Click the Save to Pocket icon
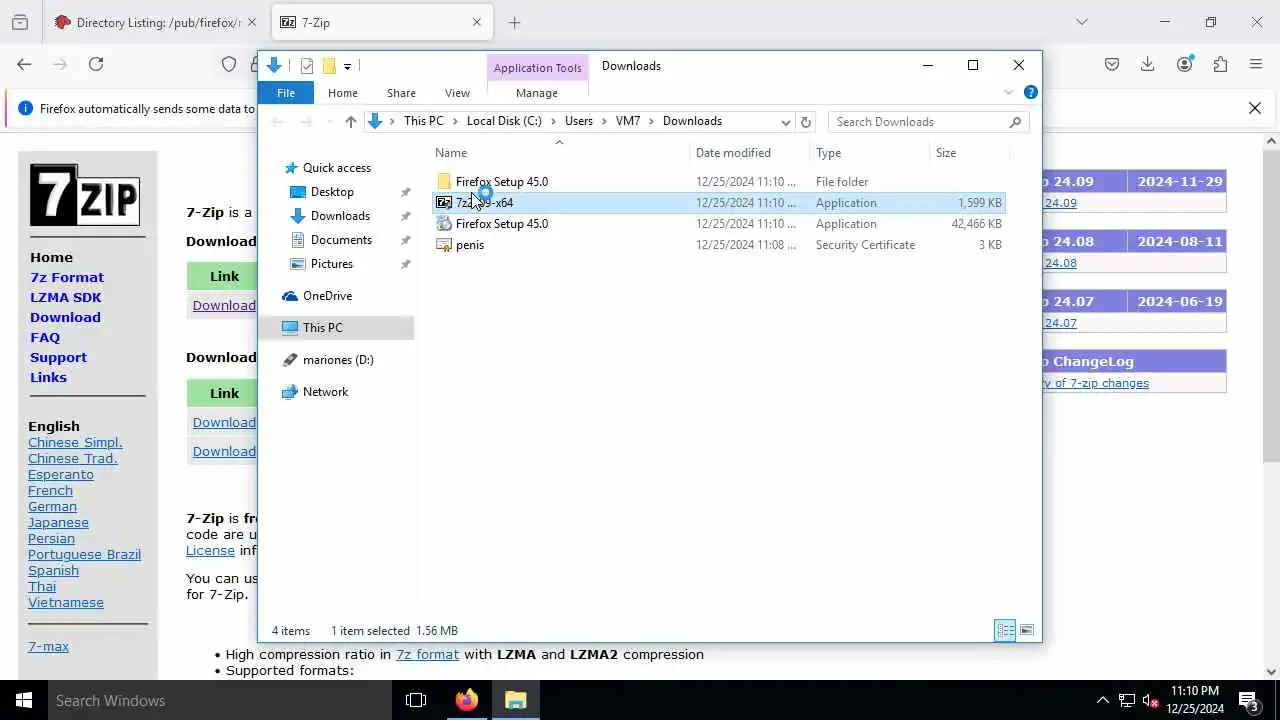1280x720 pixels. point(1112,64)
